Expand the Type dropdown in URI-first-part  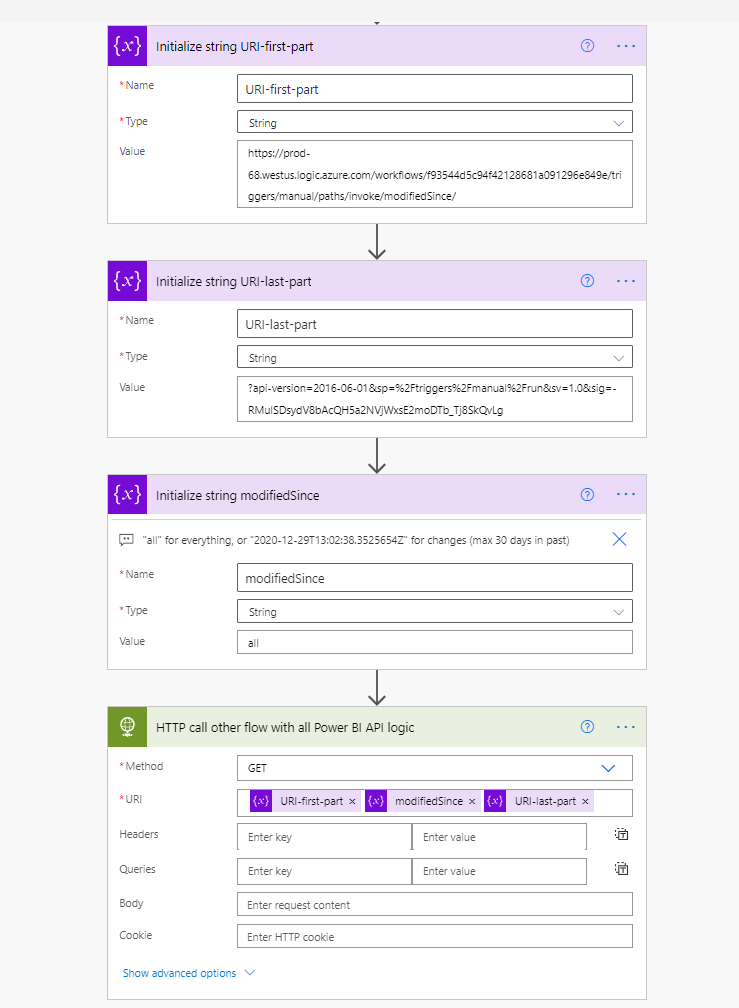click(x=434, y=122)
